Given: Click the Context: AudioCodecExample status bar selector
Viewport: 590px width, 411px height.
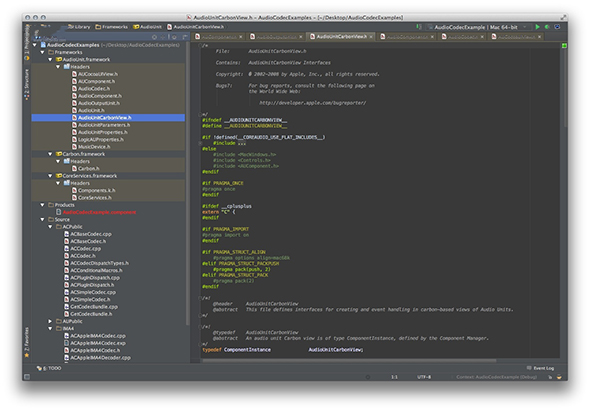Looking at the screenshot, I should (496, 377).
